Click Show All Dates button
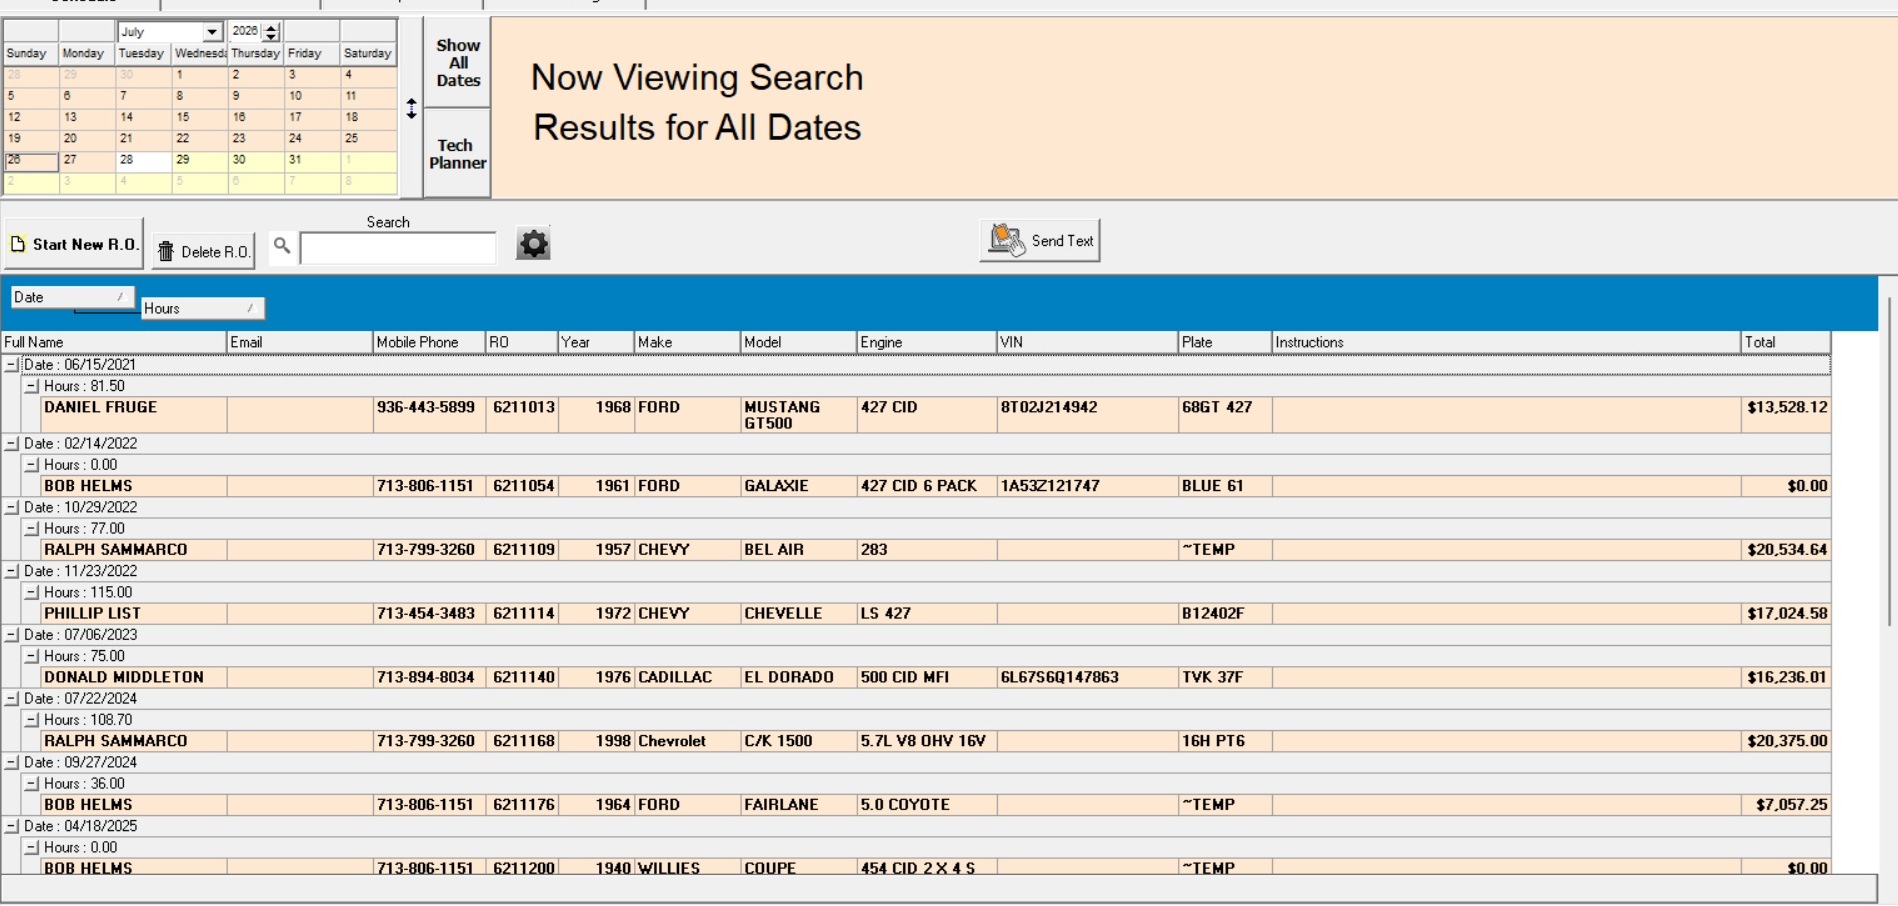 coord(458,63)
